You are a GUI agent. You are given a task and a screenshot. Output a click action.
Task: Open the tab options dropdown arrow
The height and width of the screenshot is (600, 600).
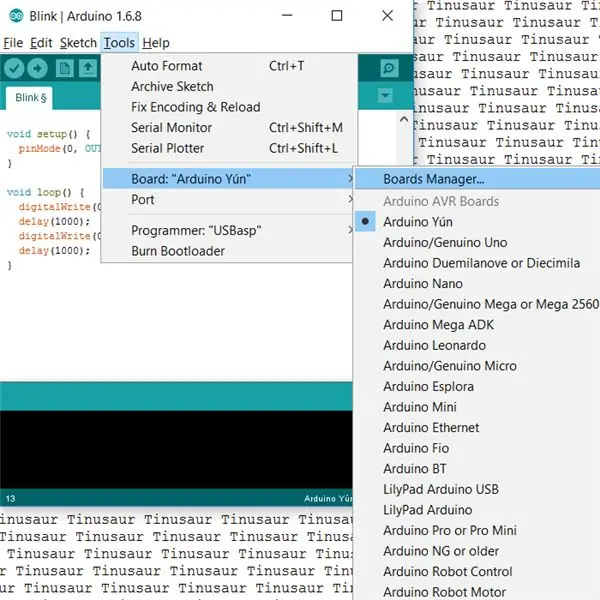tap(385, 95)
